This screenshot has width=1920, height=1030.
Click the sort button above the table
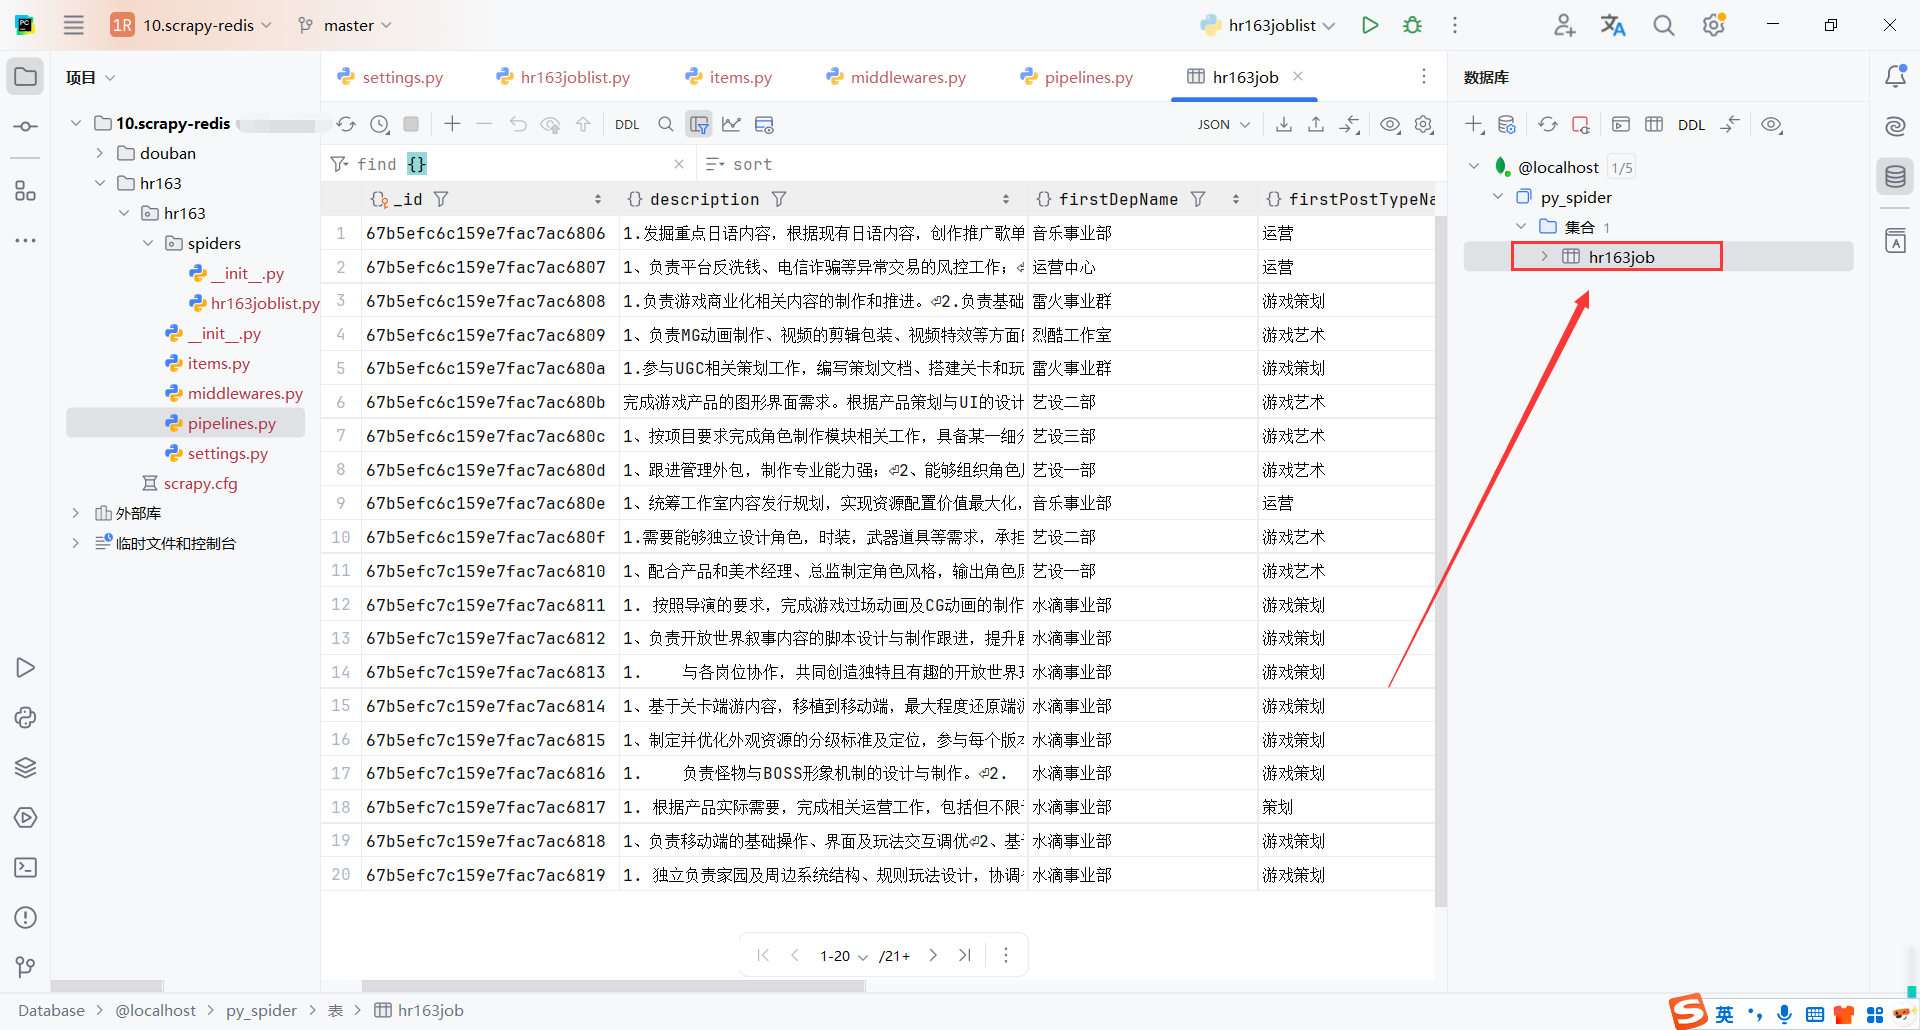tap(739, 163)
